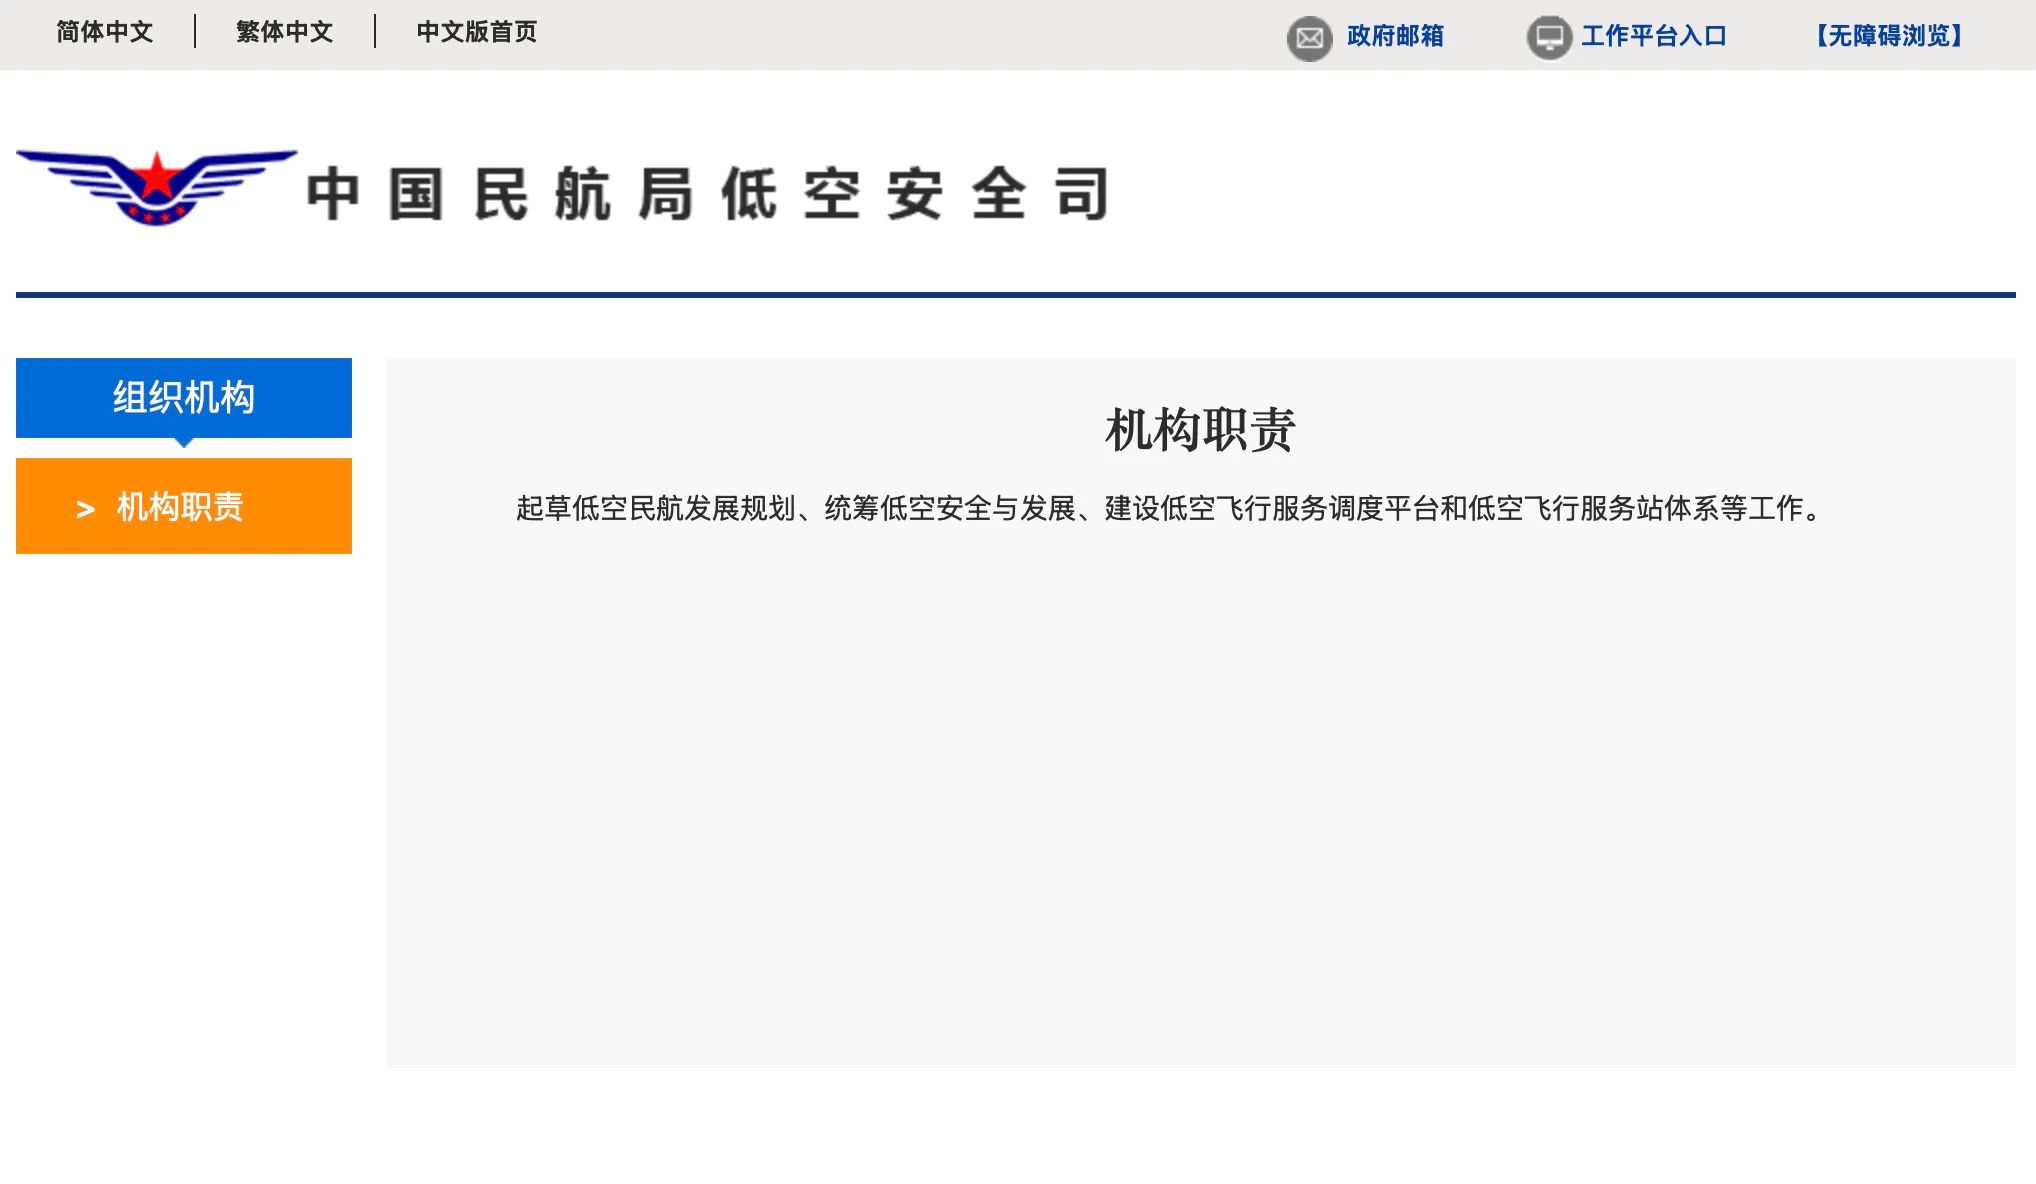2036x1184 pixels.
Task: Switch language to 繁体中文
Action: 285,32
